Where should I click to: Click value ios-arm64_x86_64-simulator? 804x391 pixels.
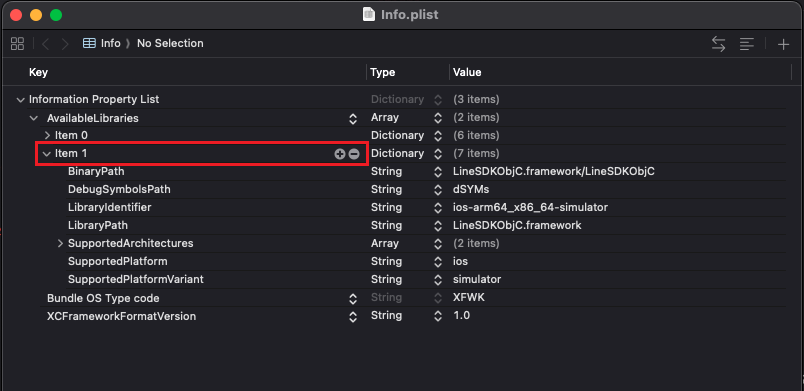click(x=530, y=208)
